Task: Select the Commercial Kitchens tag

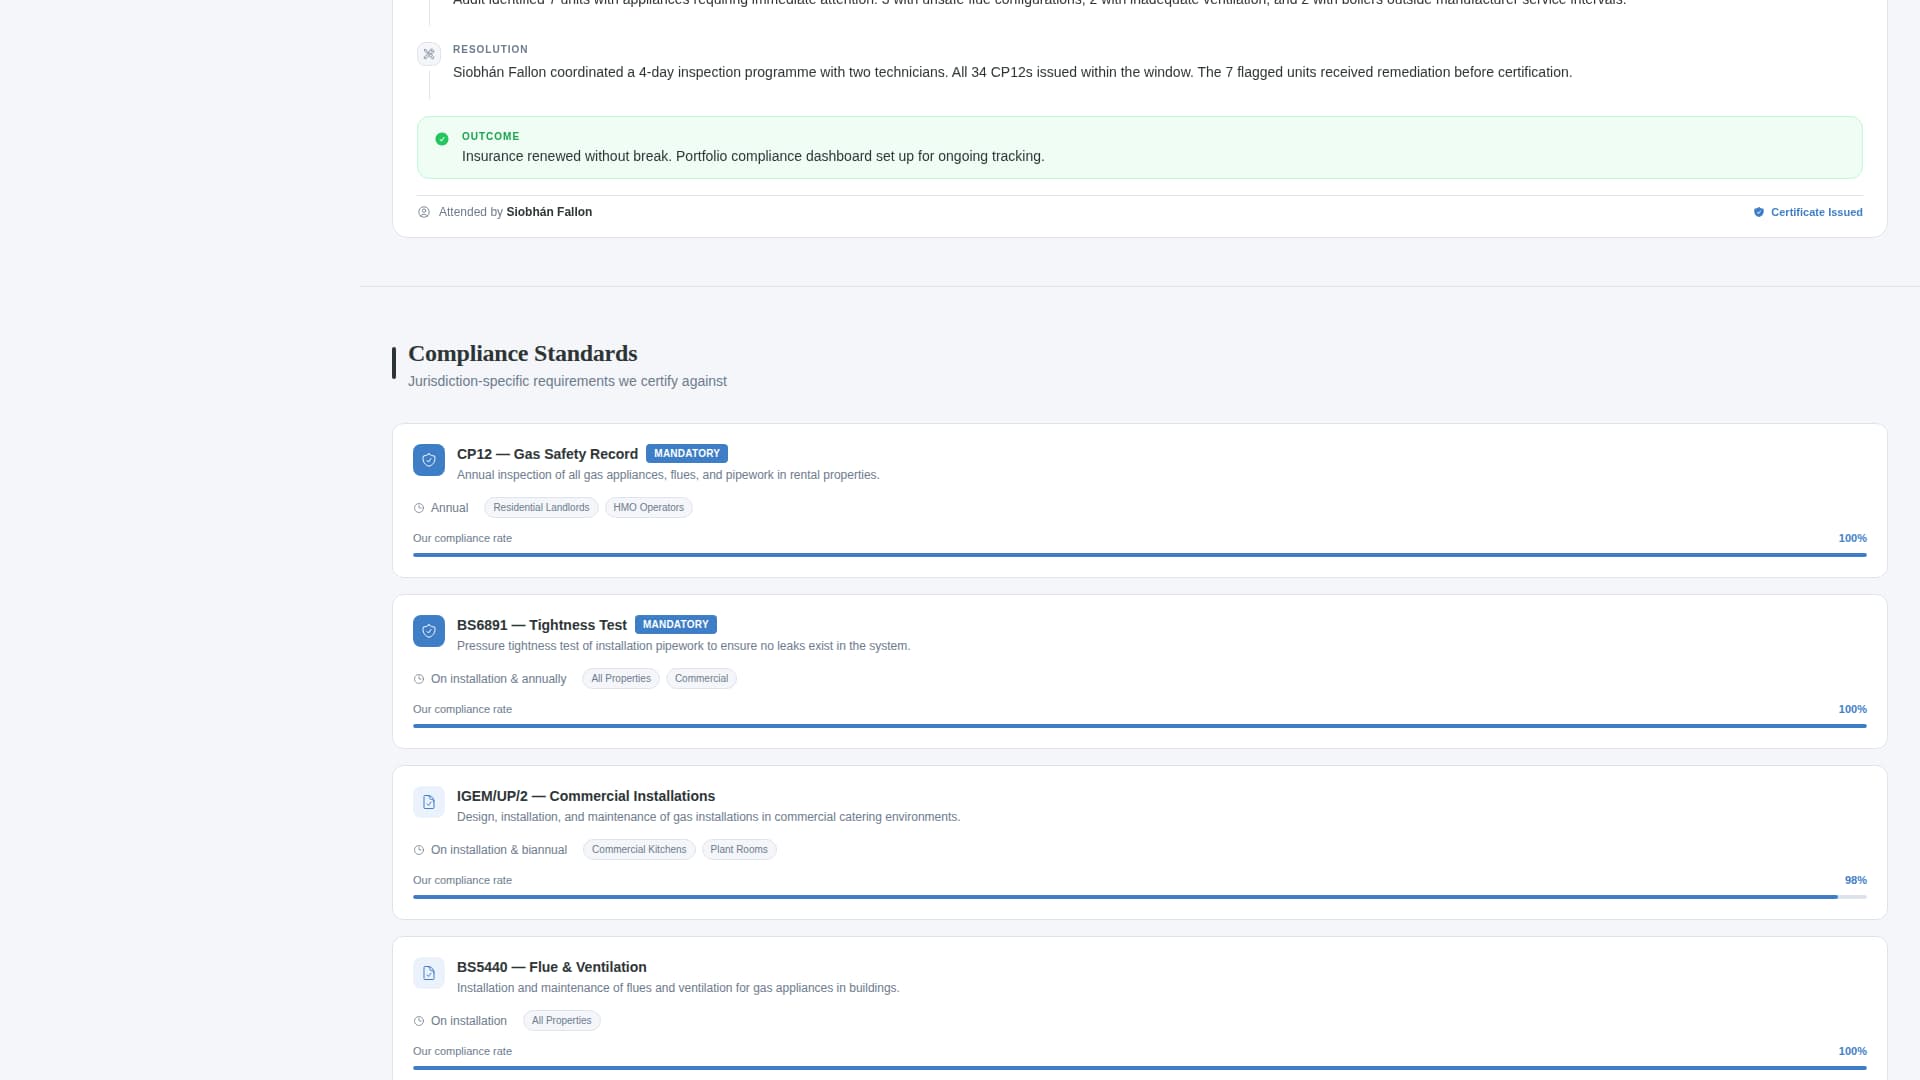Action: 639,850
